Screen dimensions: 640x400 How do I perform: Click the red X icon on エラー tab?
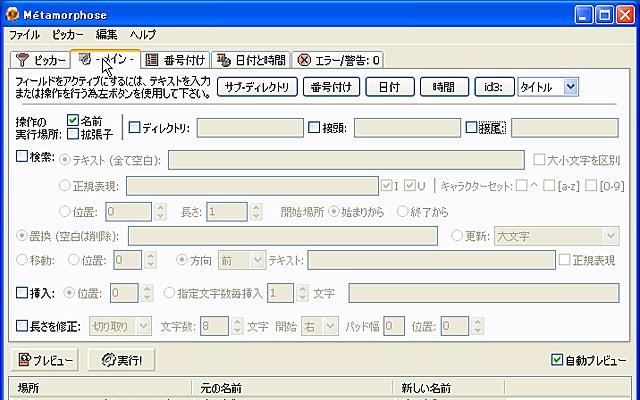click(304, 60)
